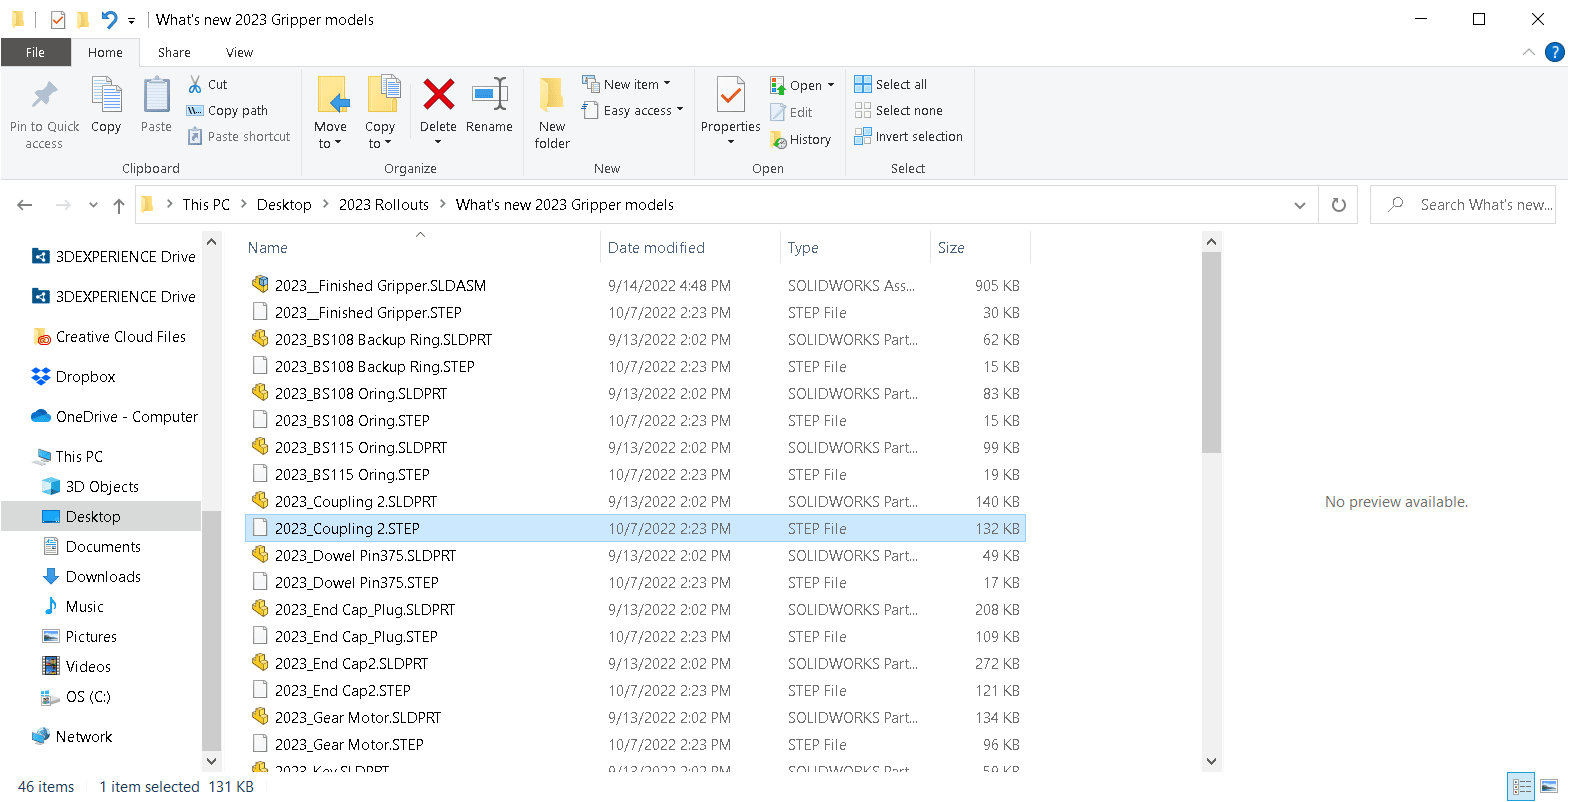This screenshot has width=1569, height=802.
Task: Open the Recent locations dropdown arrow
Action: (93, 205)
